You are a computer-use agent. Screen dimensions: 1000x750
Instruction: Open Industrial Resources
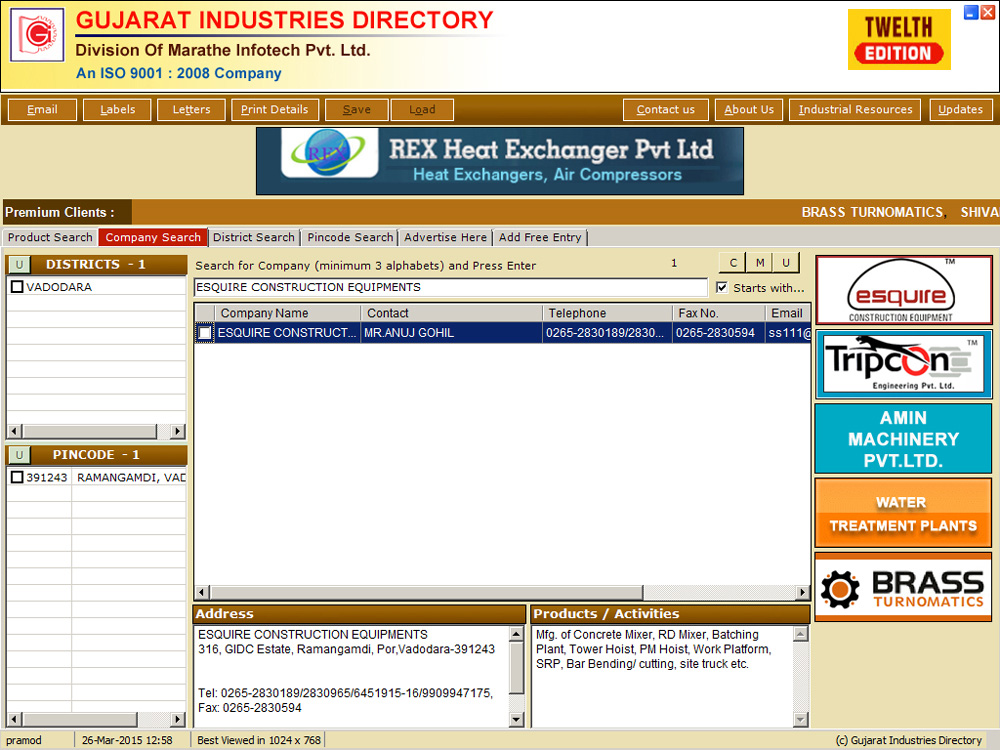(855, 110)
